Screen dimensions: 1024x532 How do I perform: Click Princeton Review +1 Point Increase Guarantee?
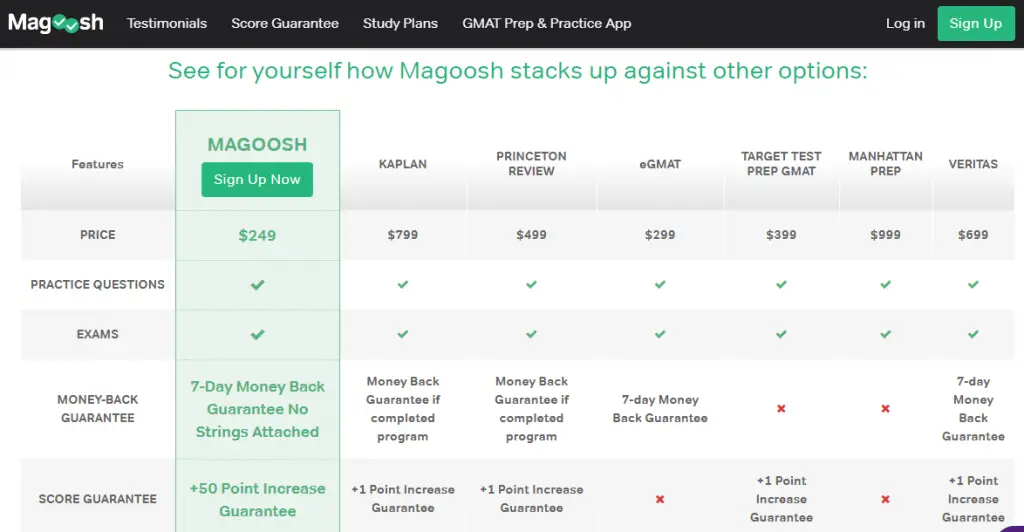coord(532,499)
